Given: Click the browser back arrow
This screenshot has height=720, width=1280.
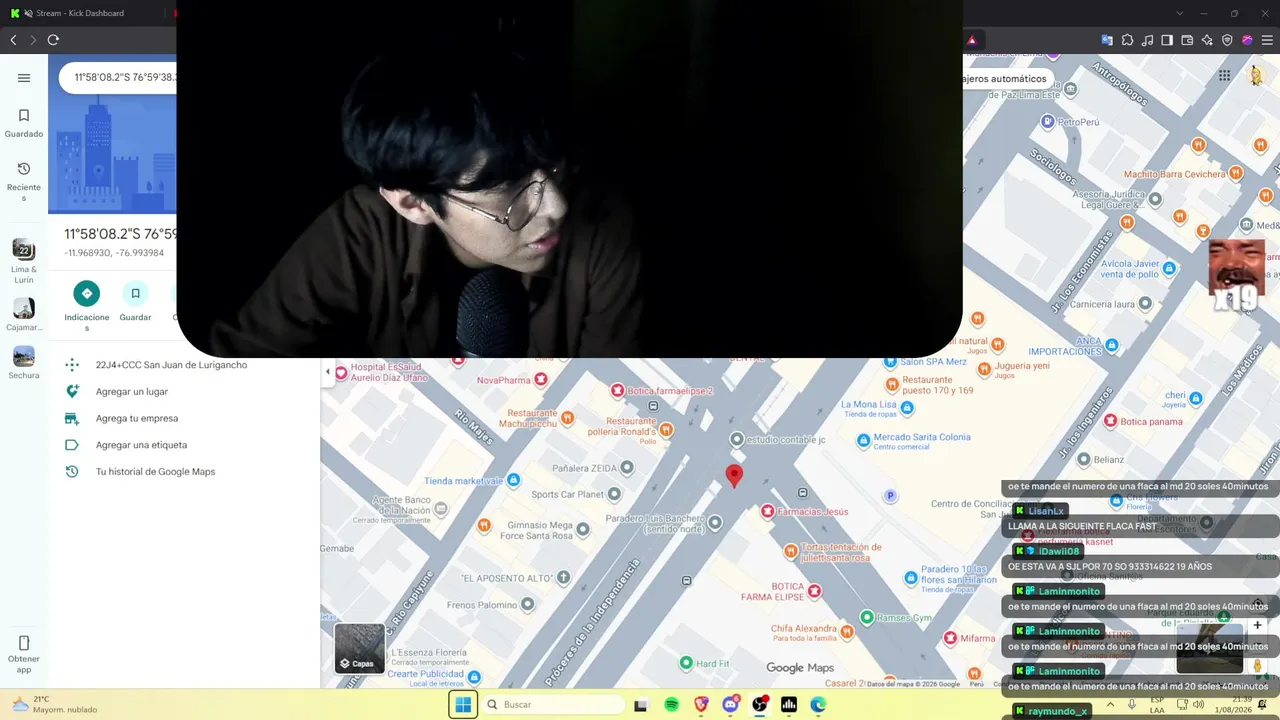Looking at the screenshot, I should click(13, 40).
